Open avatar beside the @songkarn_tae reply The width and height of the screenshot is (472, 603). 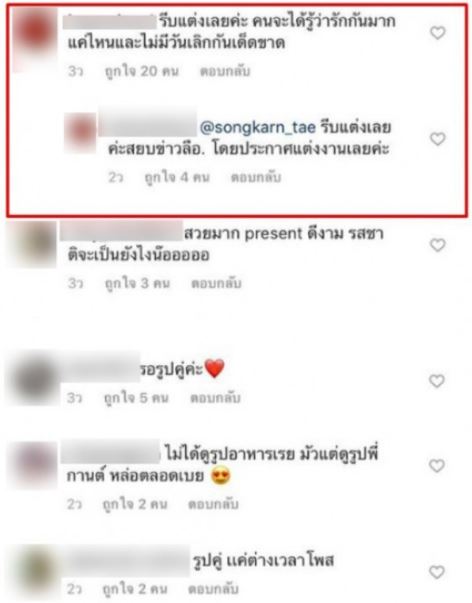coord(80,133)
